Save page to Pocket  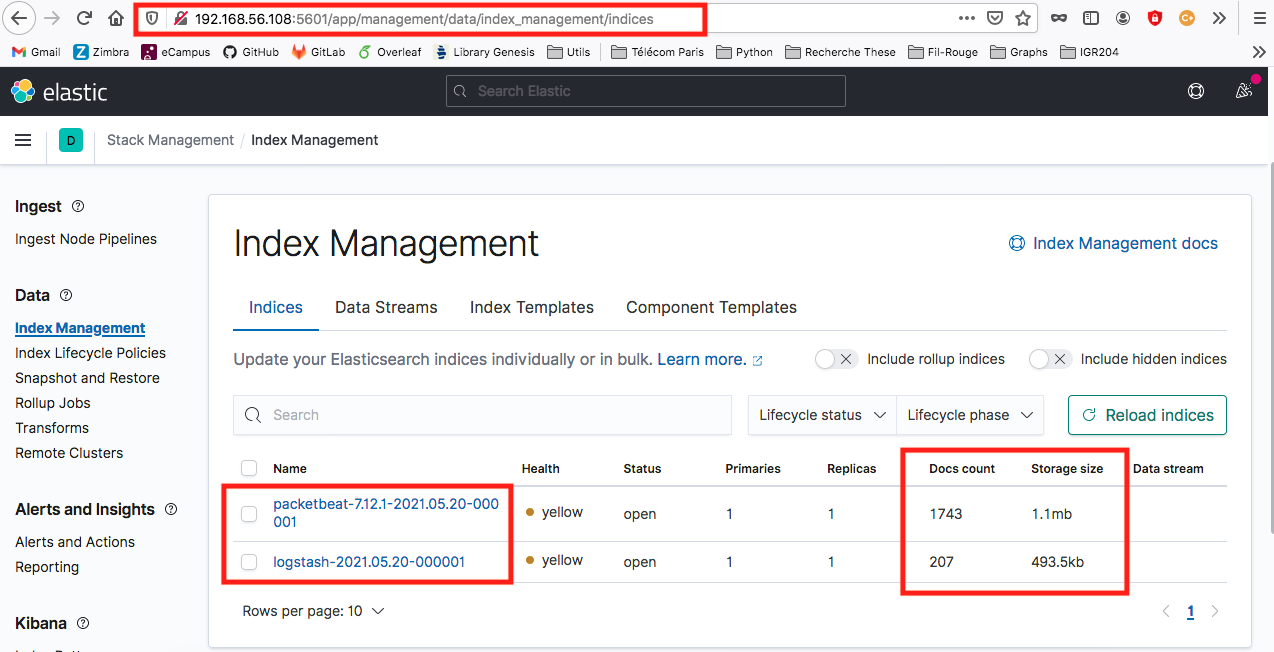click(995, 18)
